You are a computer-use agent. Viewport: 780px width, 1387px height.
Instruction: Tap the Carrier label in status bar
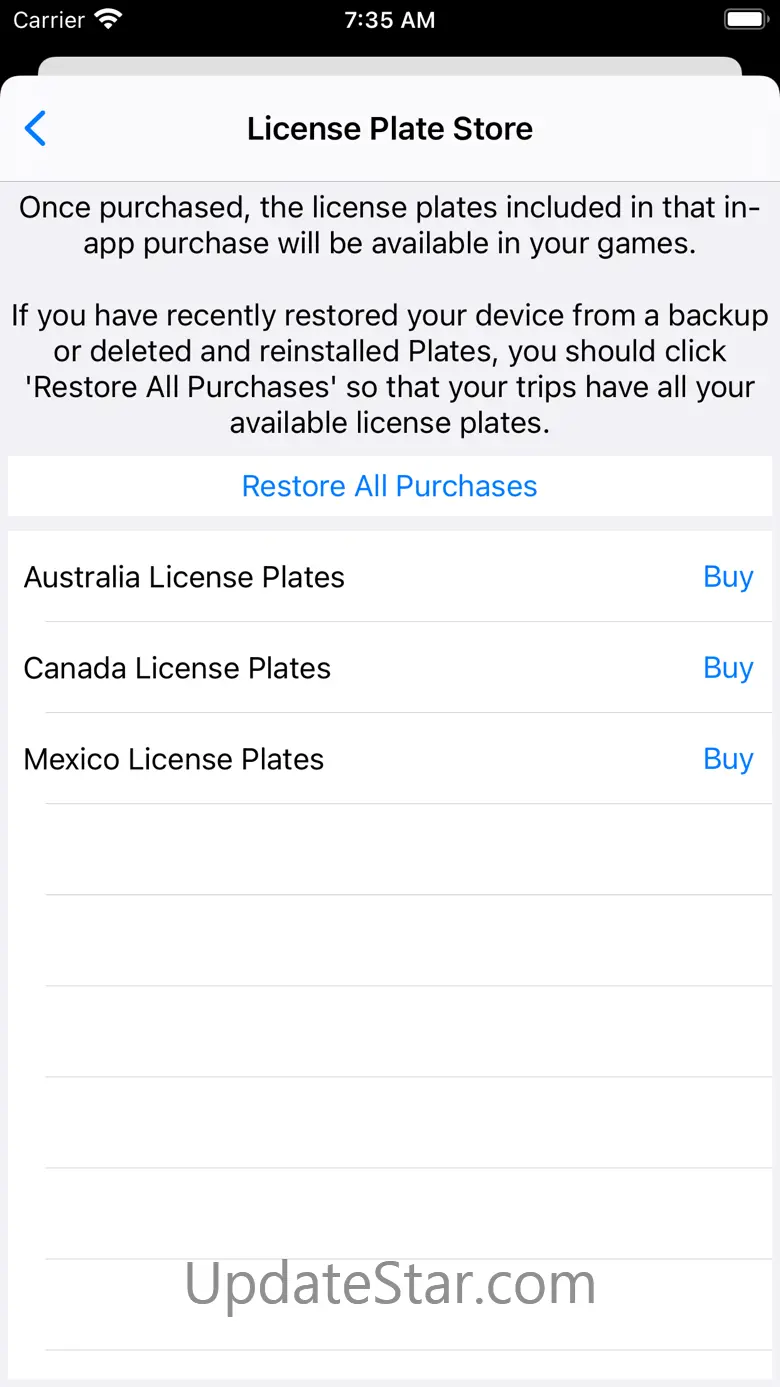[49, 20]
